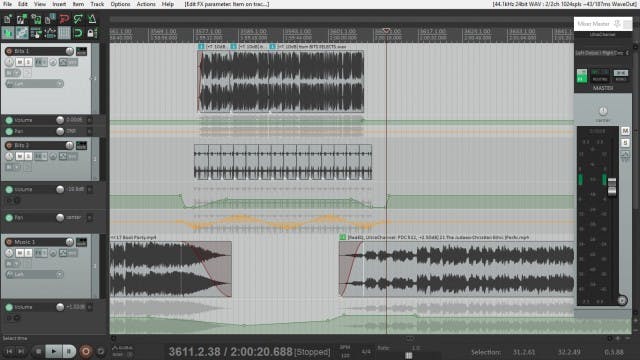Screen dimensions: 640x360
Task: Click the transport Play button
Action: click(x=53, y=351)
